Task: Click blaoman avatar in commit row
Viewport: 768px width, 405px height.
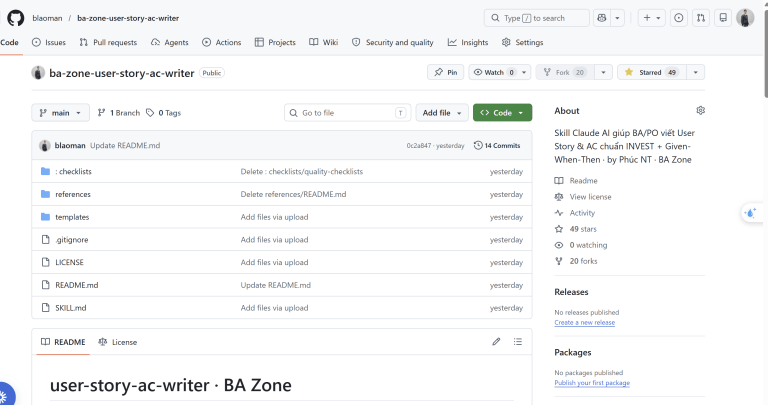Action: tap(45, 145)
